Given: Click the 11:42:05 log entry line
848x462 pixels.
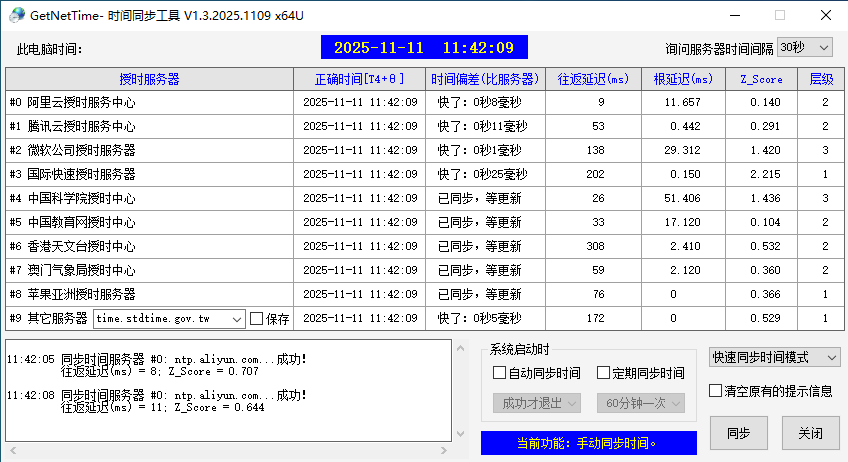Looking at the screenshot, I should (157, 359).
